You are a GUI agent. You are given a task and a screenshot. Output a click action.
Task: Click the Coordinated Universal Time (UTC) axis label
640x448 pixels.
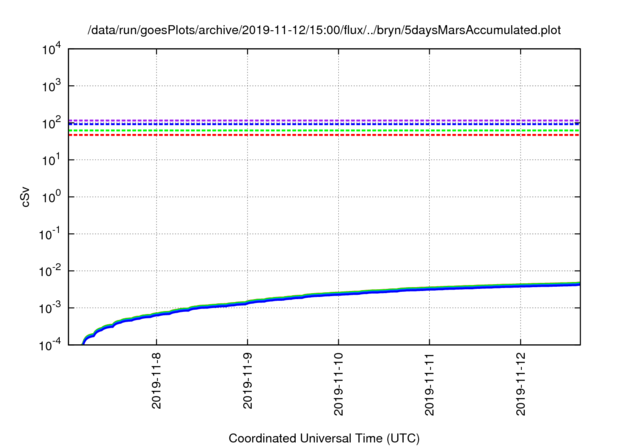click(324, 438)
